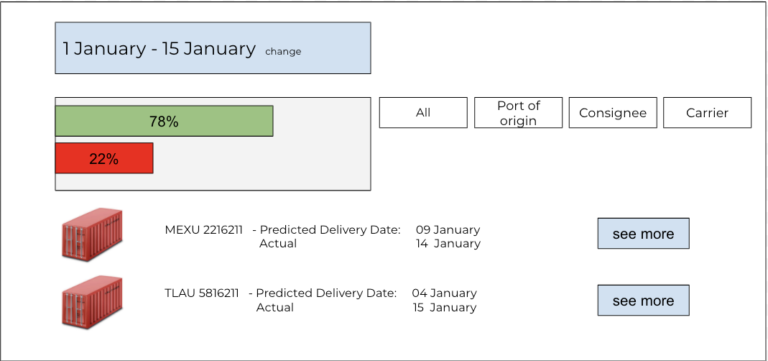Click the 09 January predicted delivery date
768x361 pixels.
(x=448, y=230)
